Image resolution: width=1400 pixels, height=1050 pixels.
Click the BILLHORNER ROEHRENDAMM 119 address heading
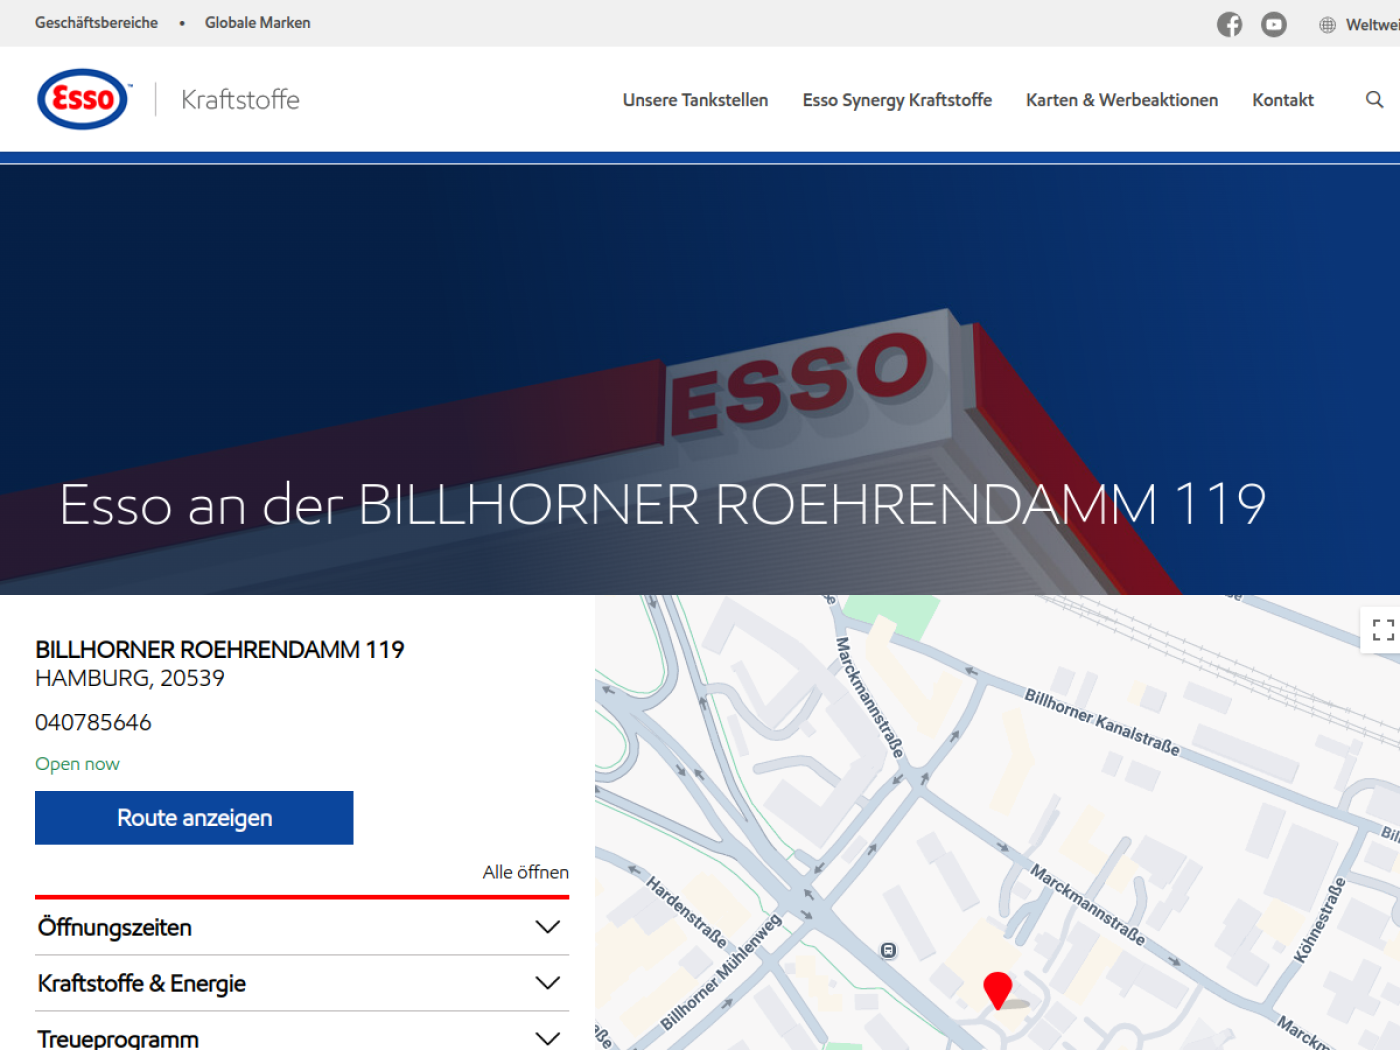[x=219, y=650]
